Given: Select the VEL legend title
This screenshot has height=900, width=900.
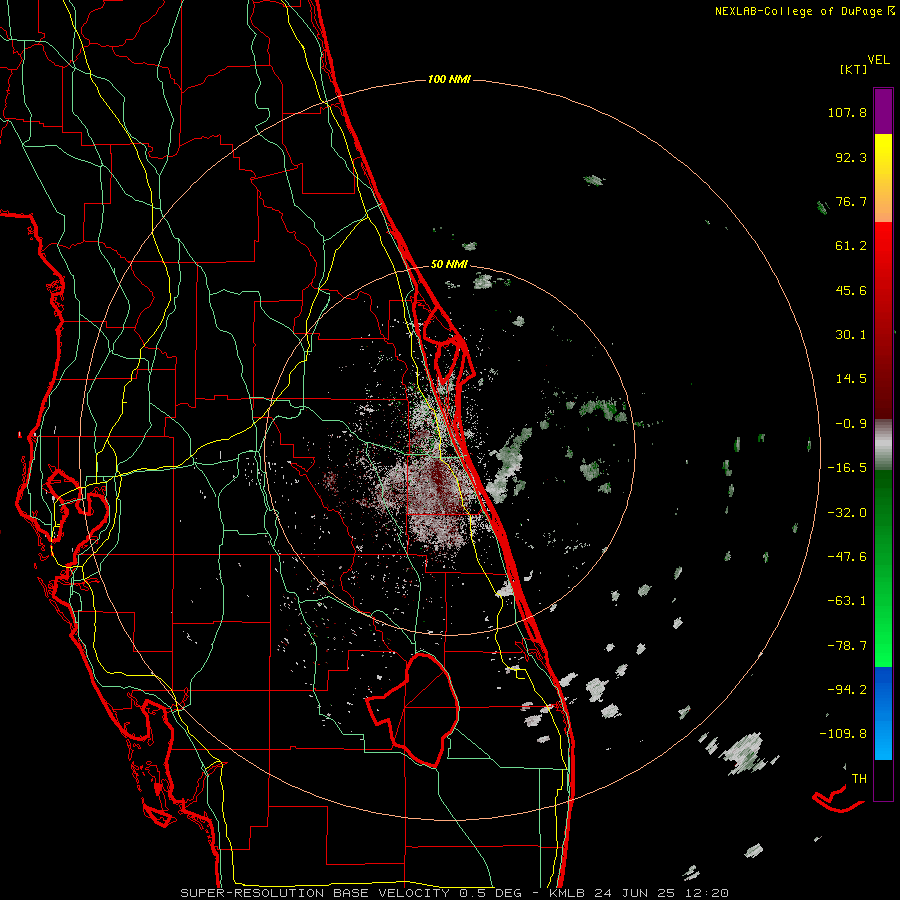Looking at the screenshot, I should click(879, 60).
